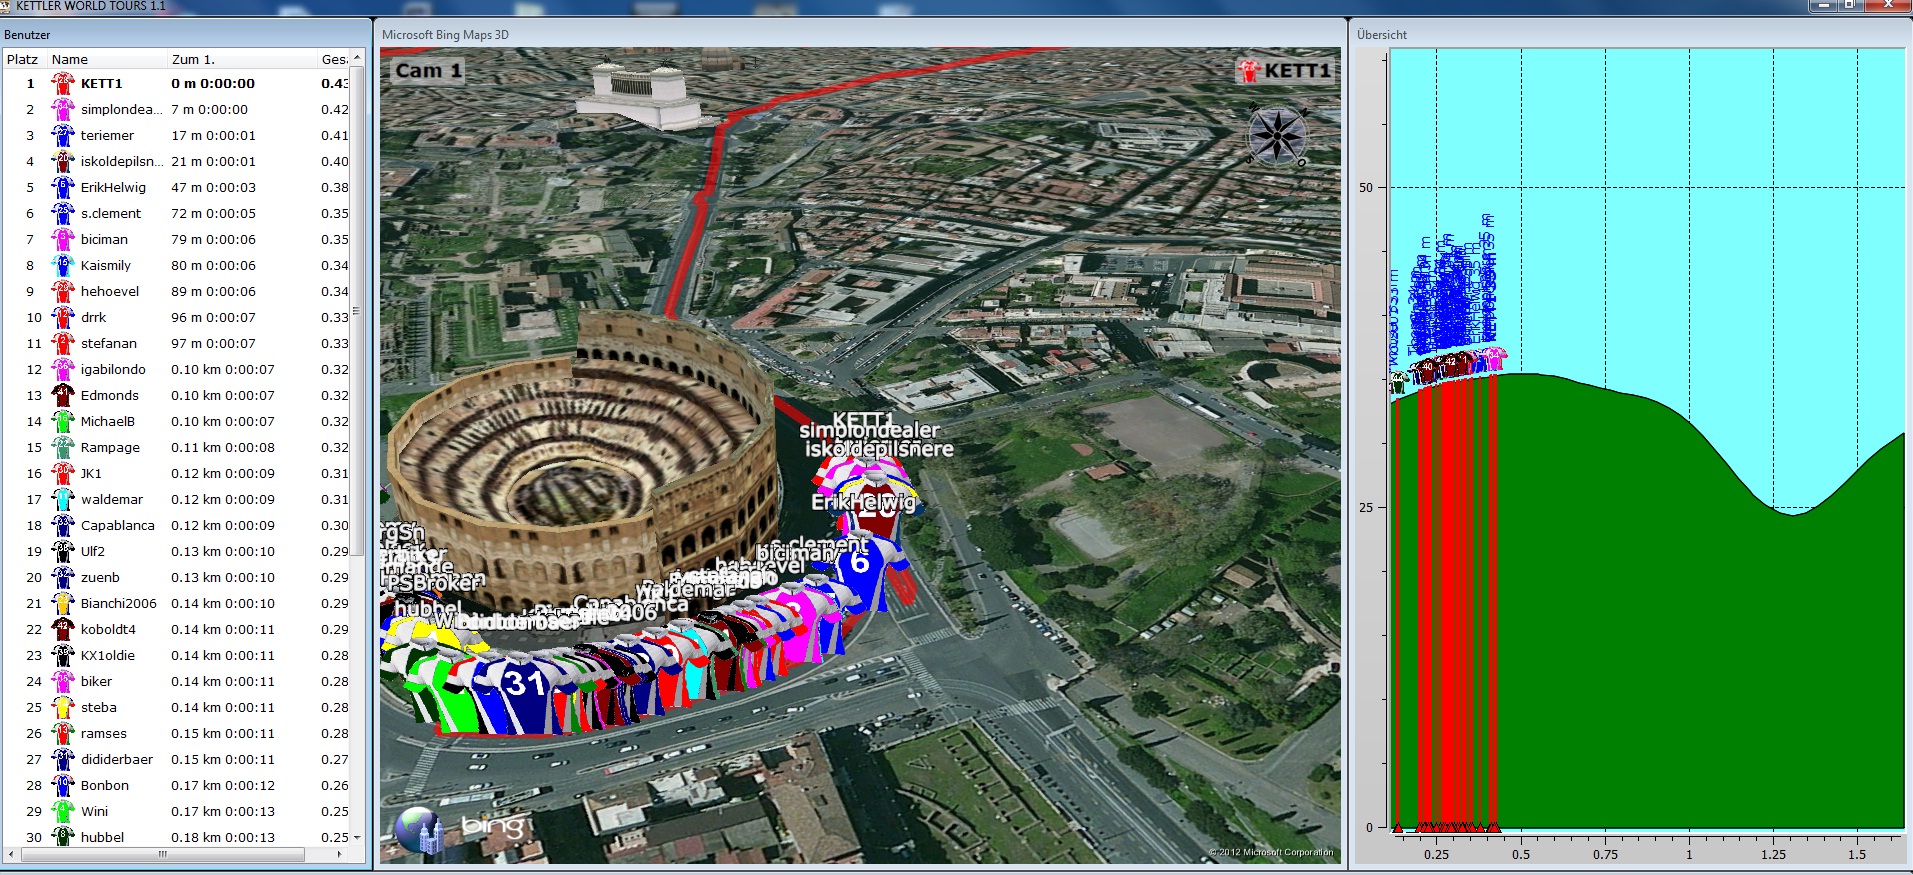Image resolution: width=1913 pixels, height=875 pixels.
Task: Click the 50 label on elevation axis
Action: 1366,188
